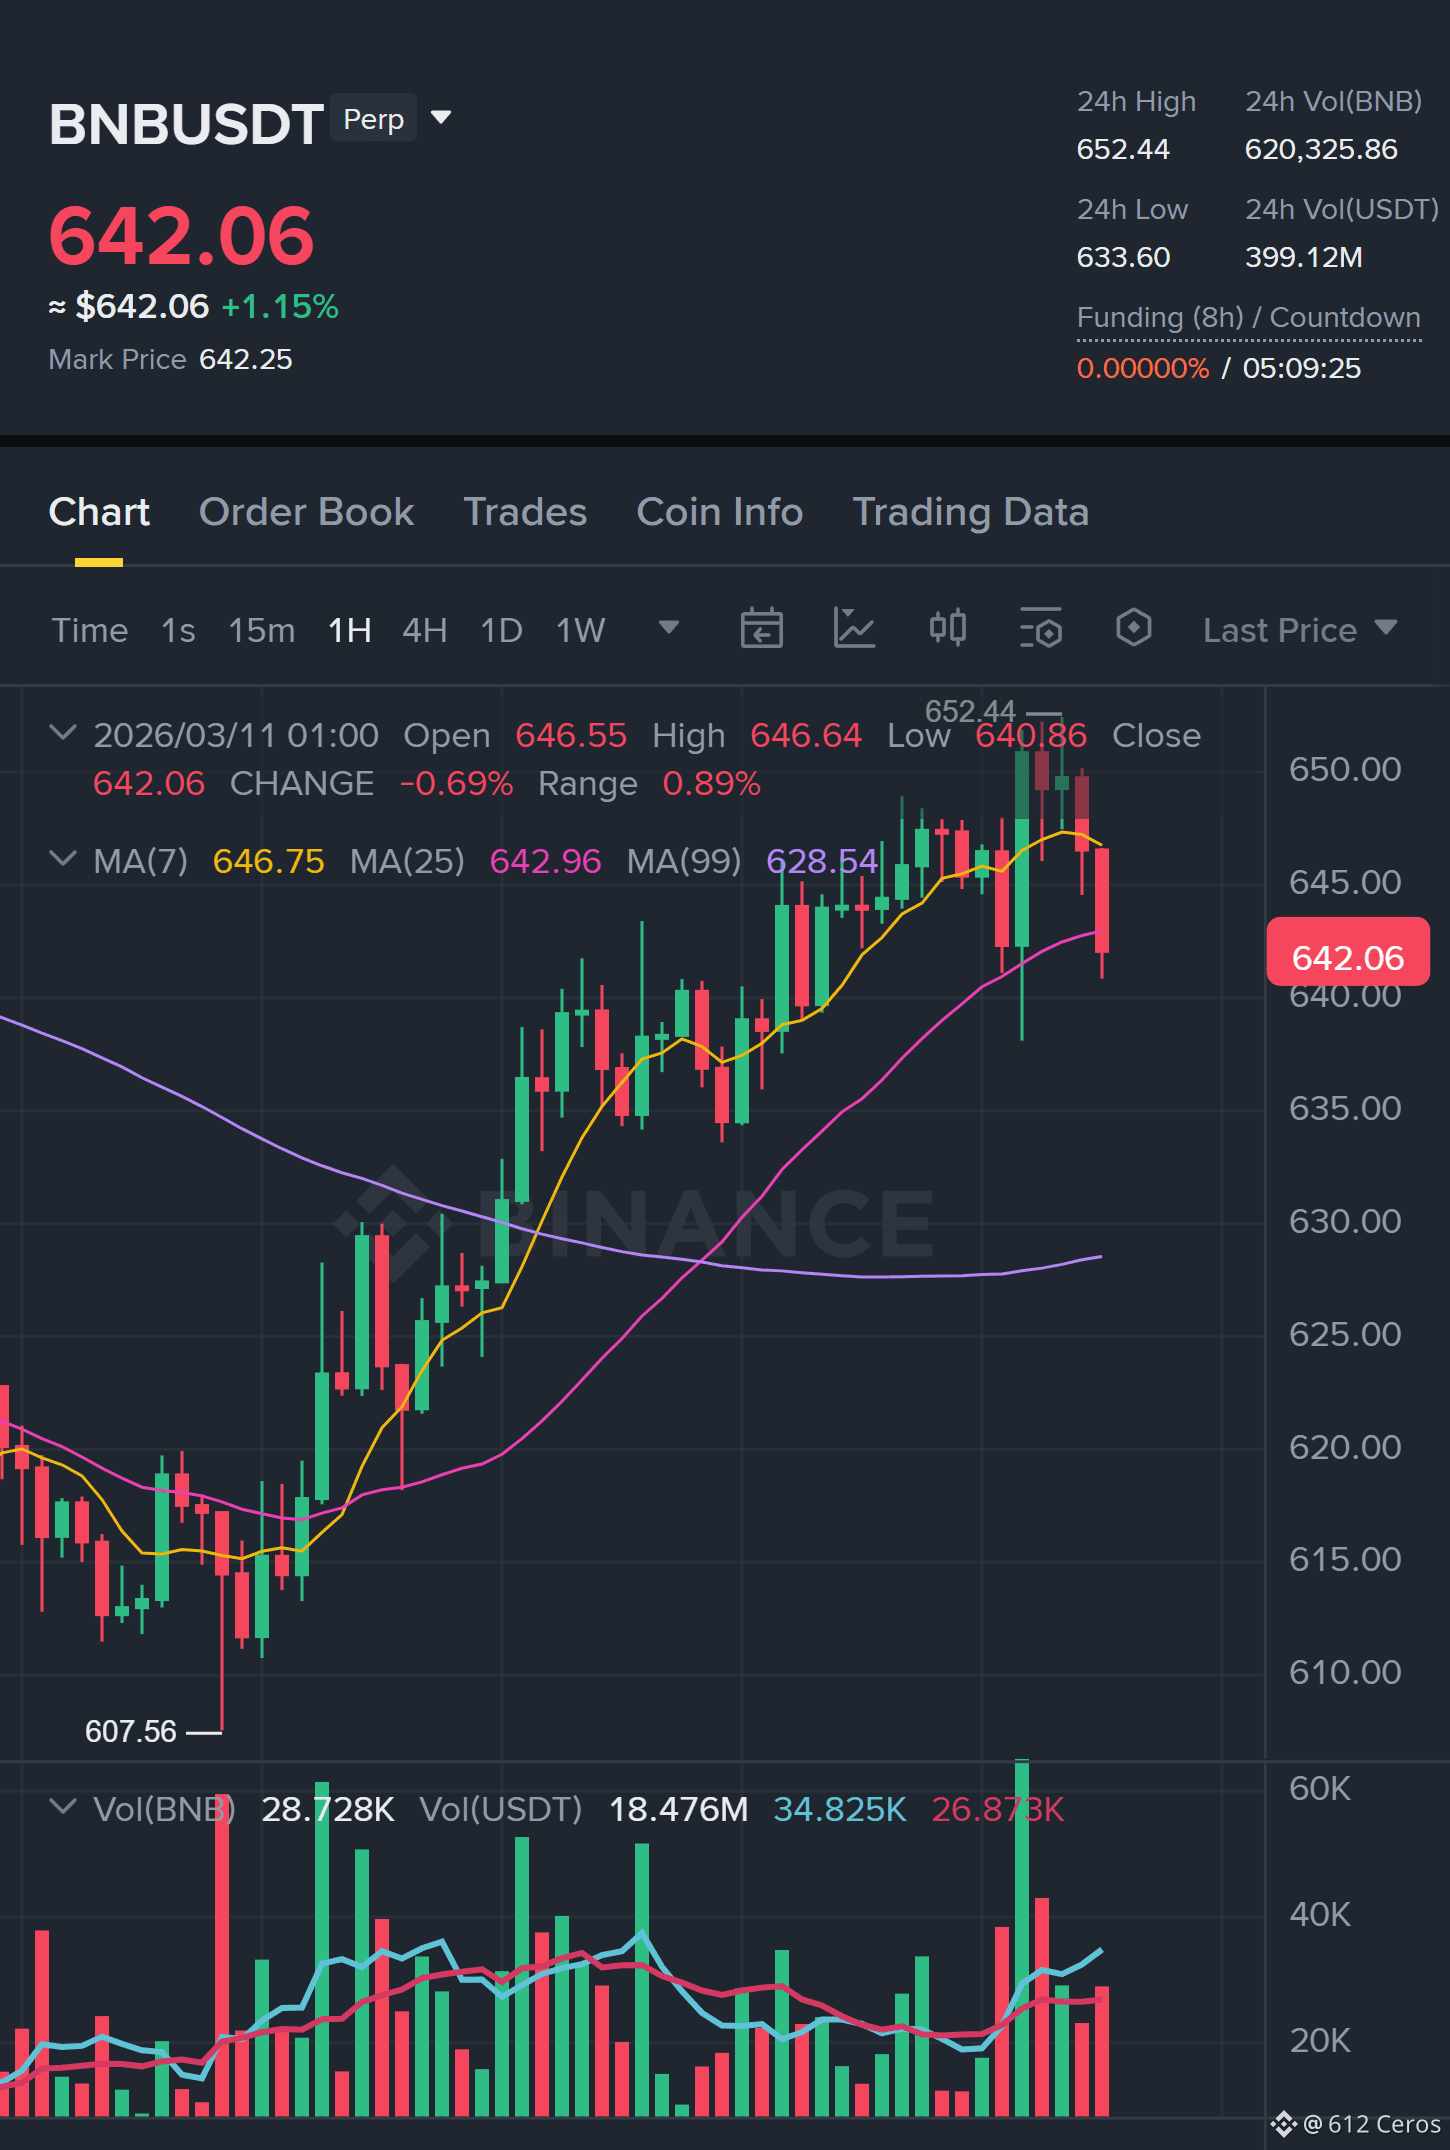
Task: Collapse the MA indicator legend
Action: point(62,859)
